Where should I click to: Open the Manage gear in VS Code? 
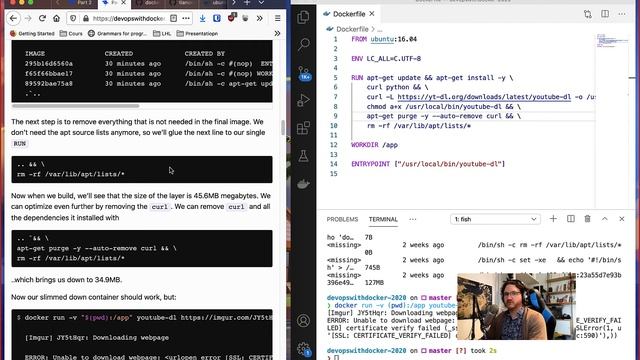304,349
